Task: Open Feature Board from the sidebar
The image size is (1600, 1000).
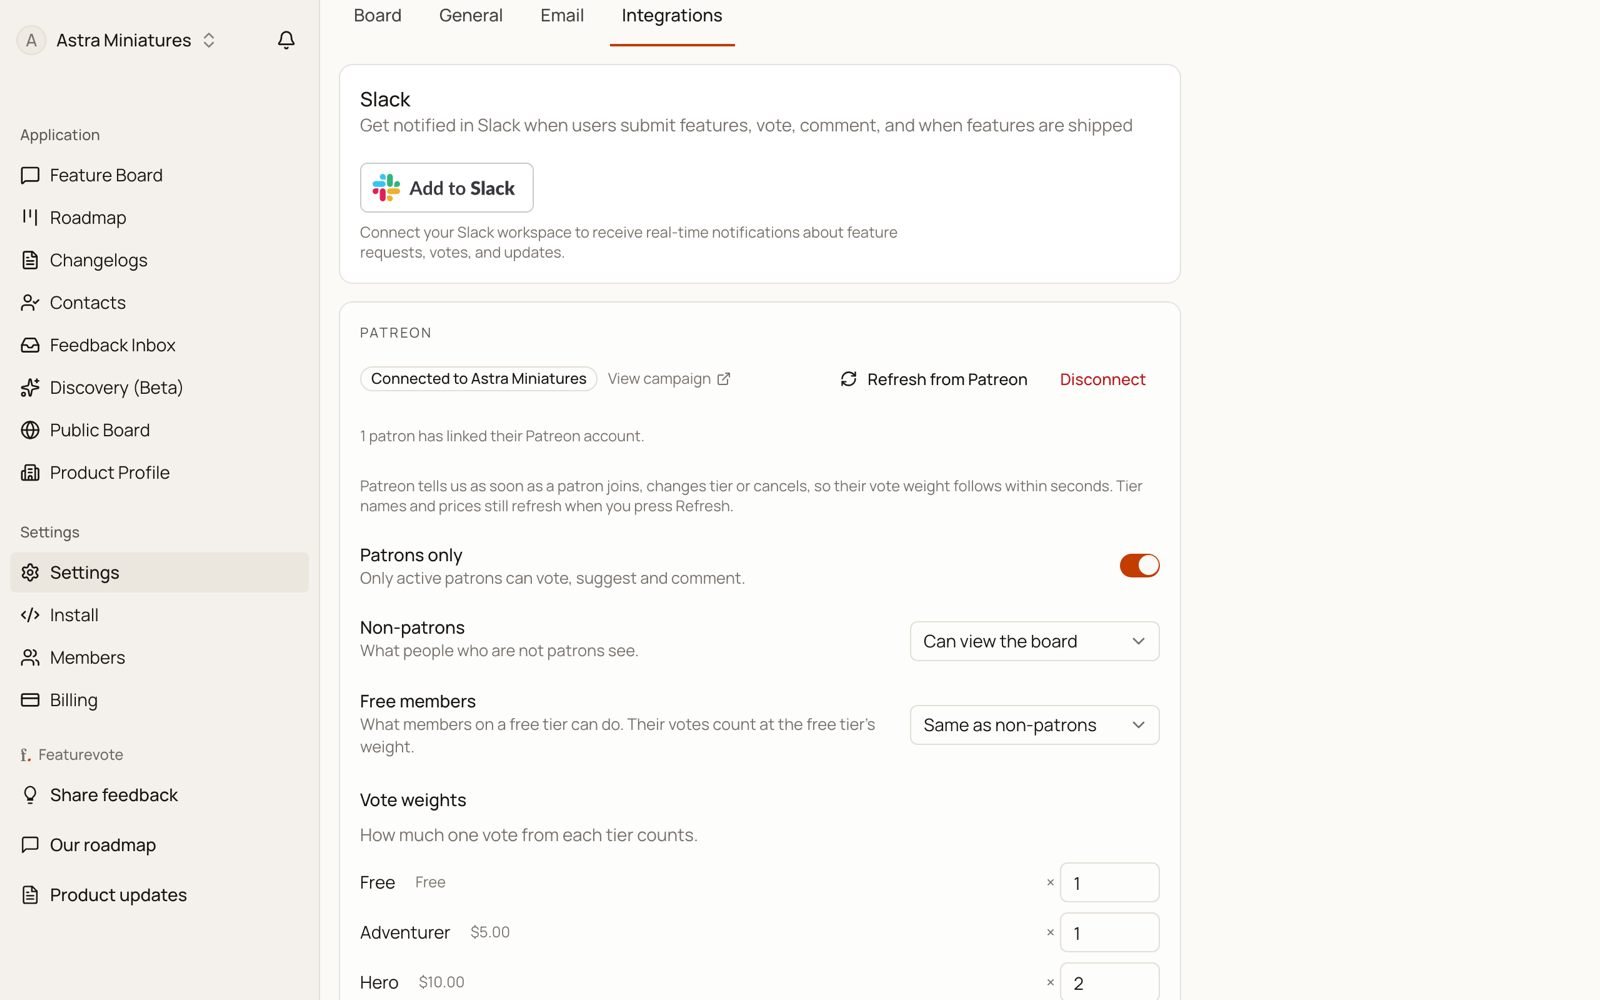Action: (159, 175)
